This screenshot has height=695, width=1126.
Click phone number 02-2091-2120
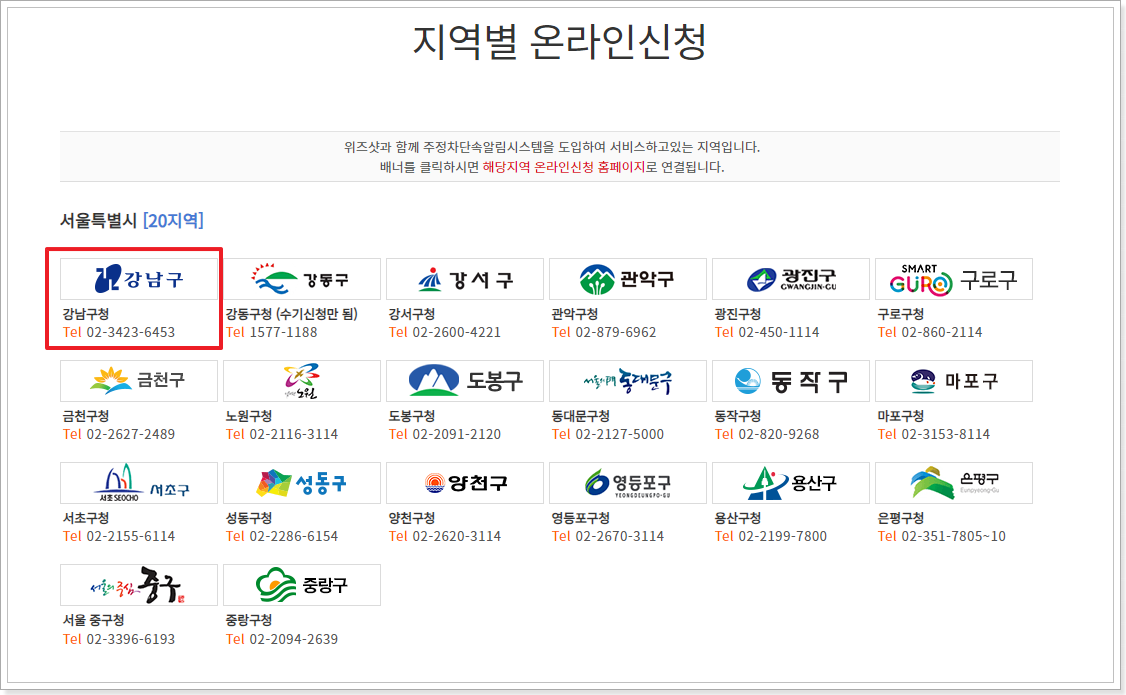(457, 434)
